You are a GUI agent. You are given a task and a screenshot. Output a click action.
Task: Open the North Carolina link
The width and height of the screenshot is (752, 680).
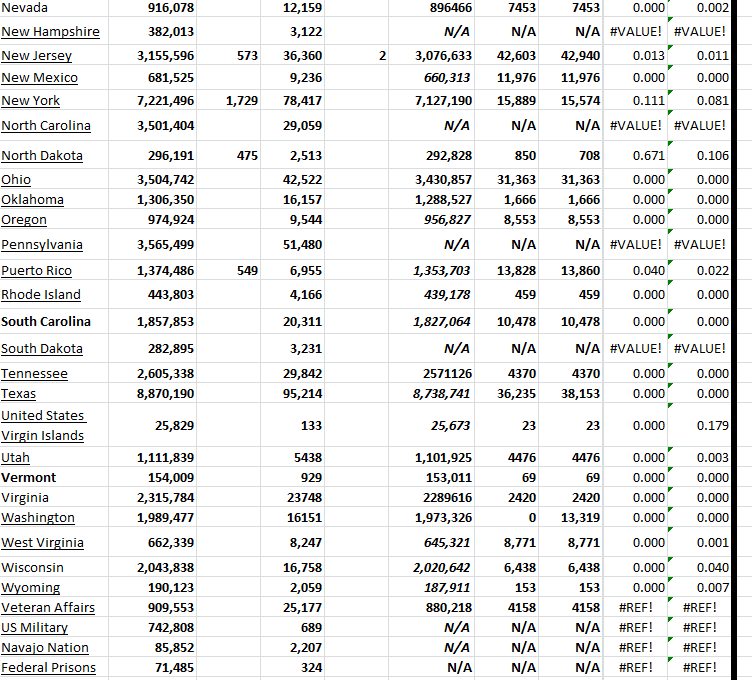[x=46, y=126]
